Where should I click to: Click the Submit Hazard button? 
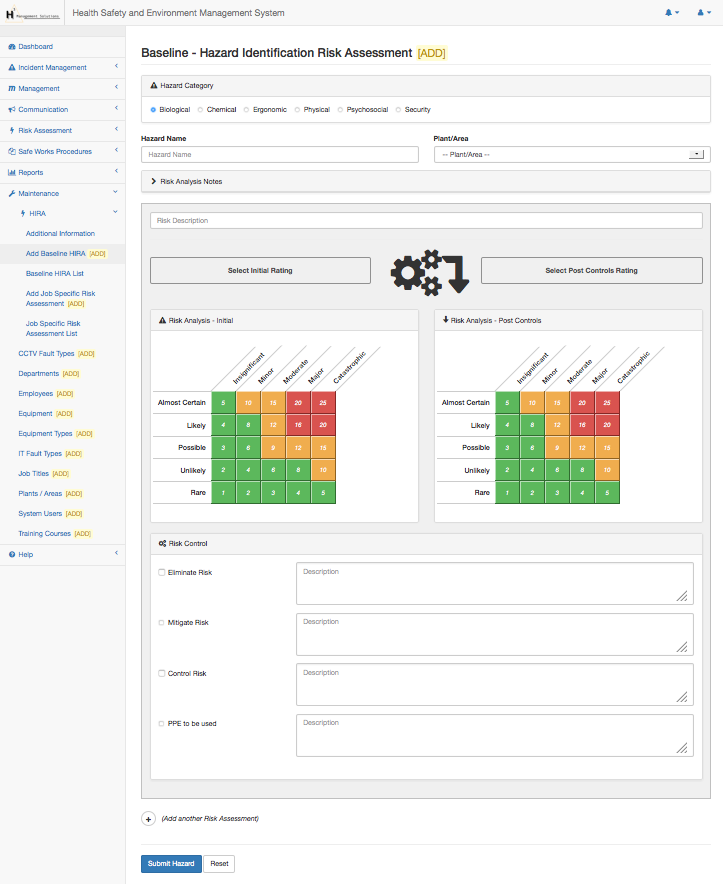coord(171,863)
